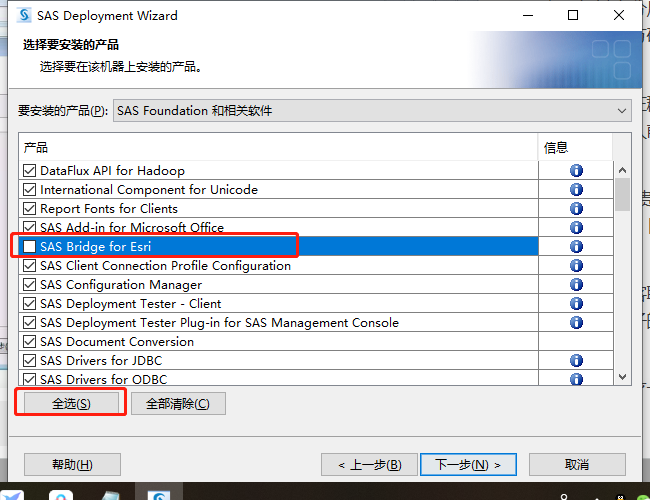Open info for SAS Client Connection Profile Configuration
Screen dimensions: 650x500
[x=576, y=265]
